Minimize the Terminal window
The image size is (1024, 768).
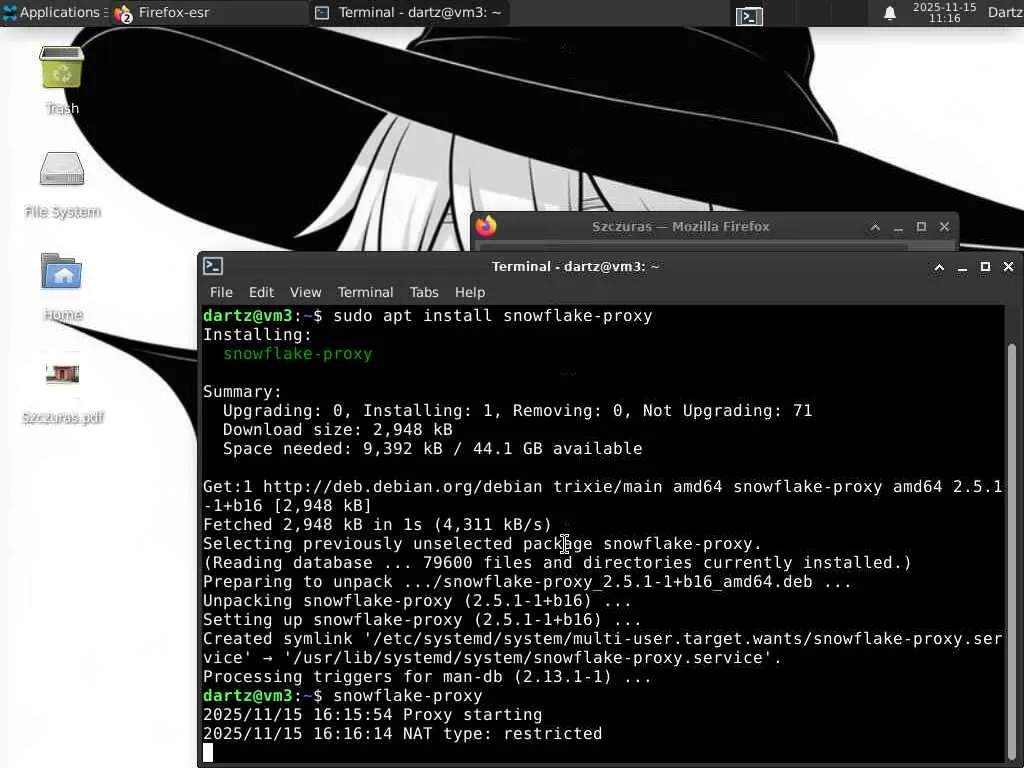click(x=962, y=266)
